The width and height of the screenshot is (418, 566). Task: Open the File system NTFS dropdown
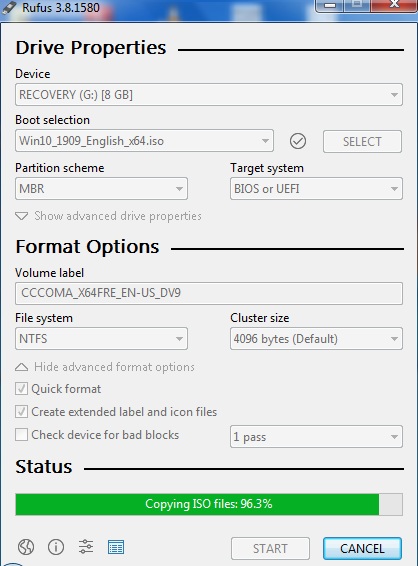pos(101,339)
